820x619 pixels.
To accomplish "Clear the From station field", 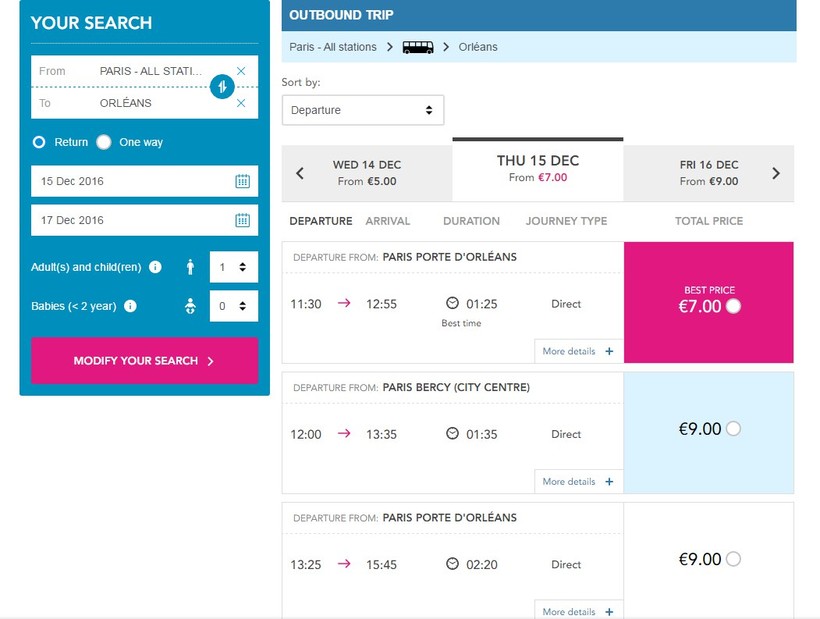I will pos(241,71).
